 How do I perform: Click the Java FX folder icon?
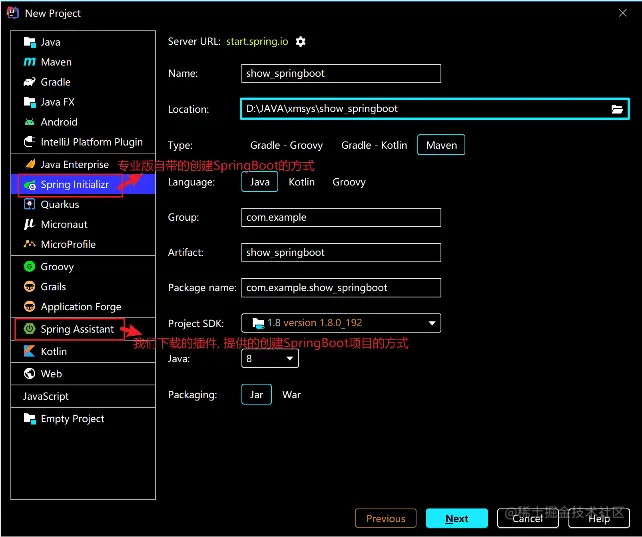click(x=29, y=102)
